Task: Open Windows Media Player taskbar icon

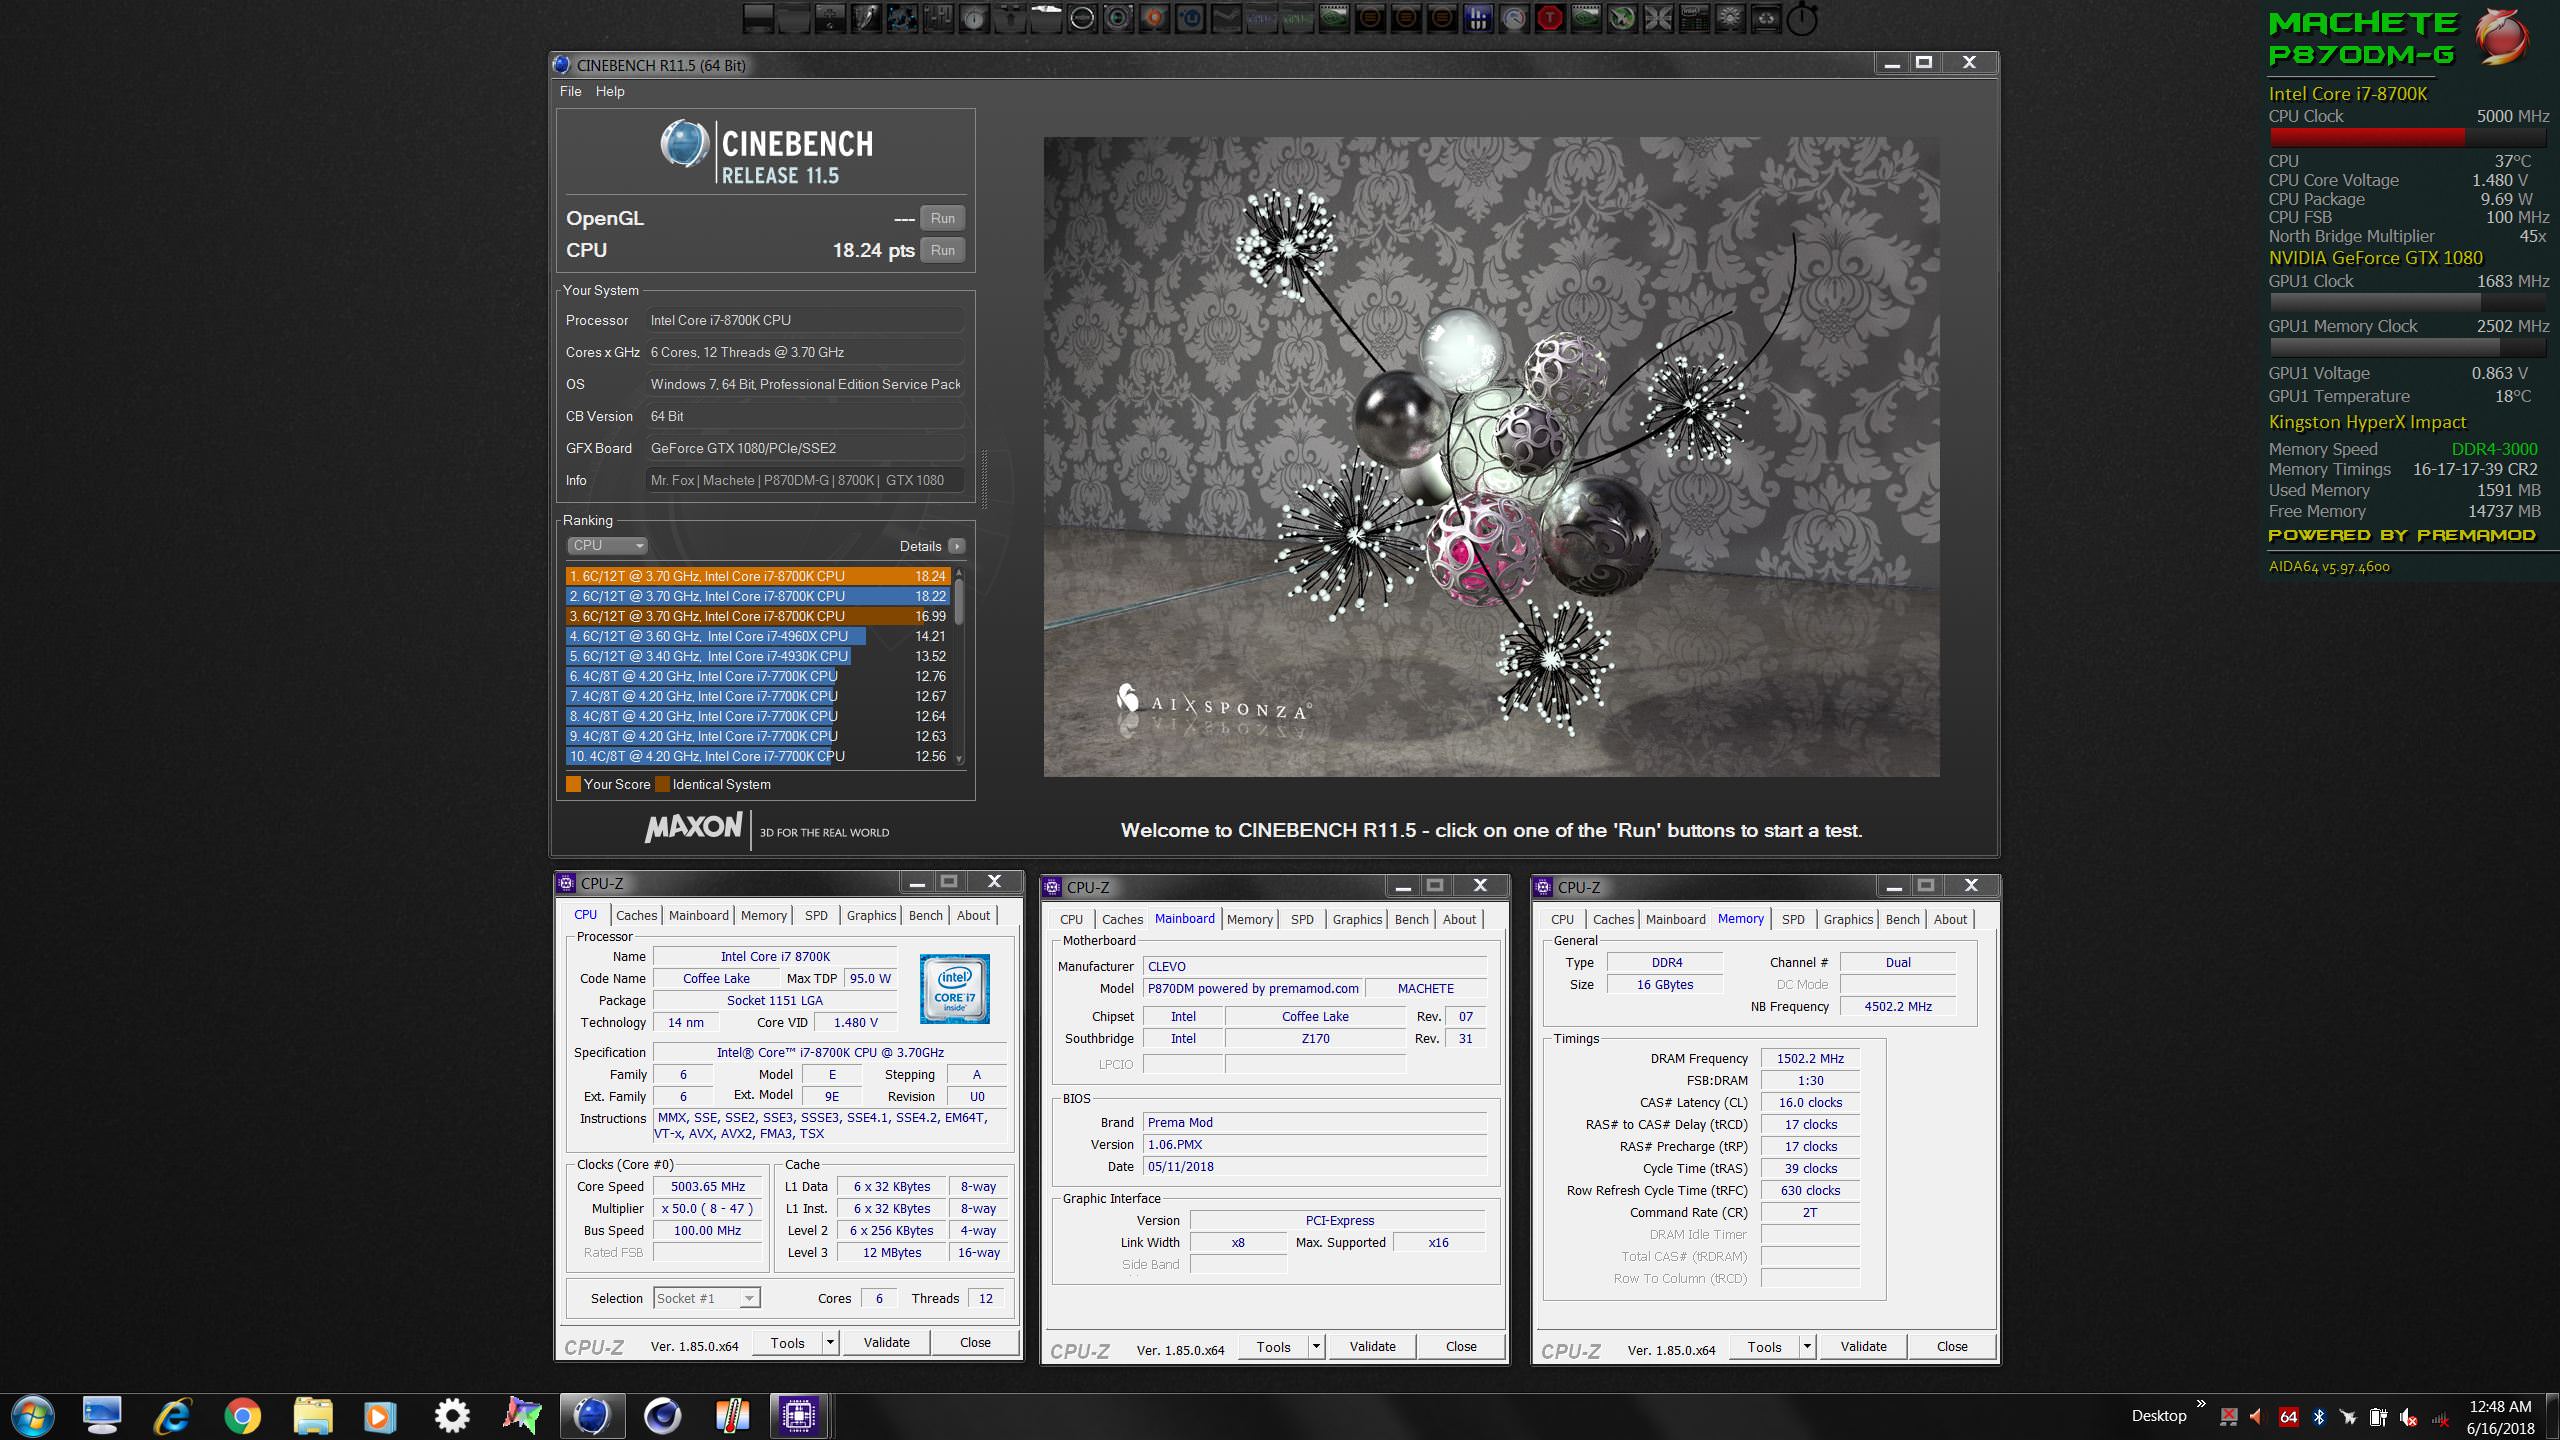Action: 378,1415
